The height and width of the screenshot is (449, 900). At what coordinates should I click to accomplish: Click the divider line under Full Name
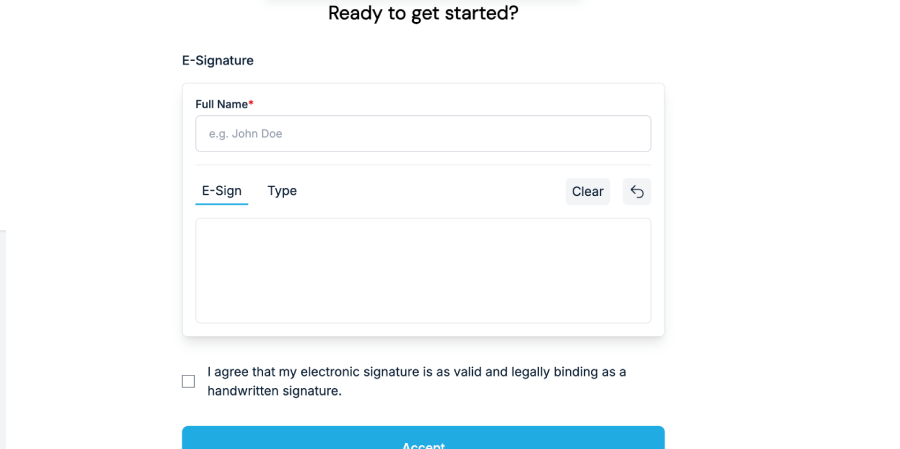click(423, 165)
